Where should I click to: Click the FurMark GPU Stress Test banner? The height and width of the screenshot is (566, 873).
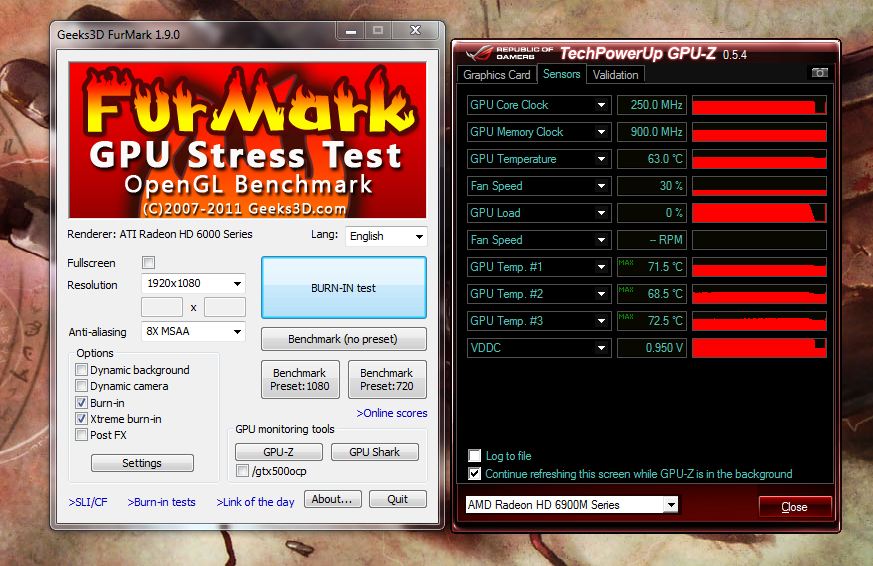tap(247, 140)
